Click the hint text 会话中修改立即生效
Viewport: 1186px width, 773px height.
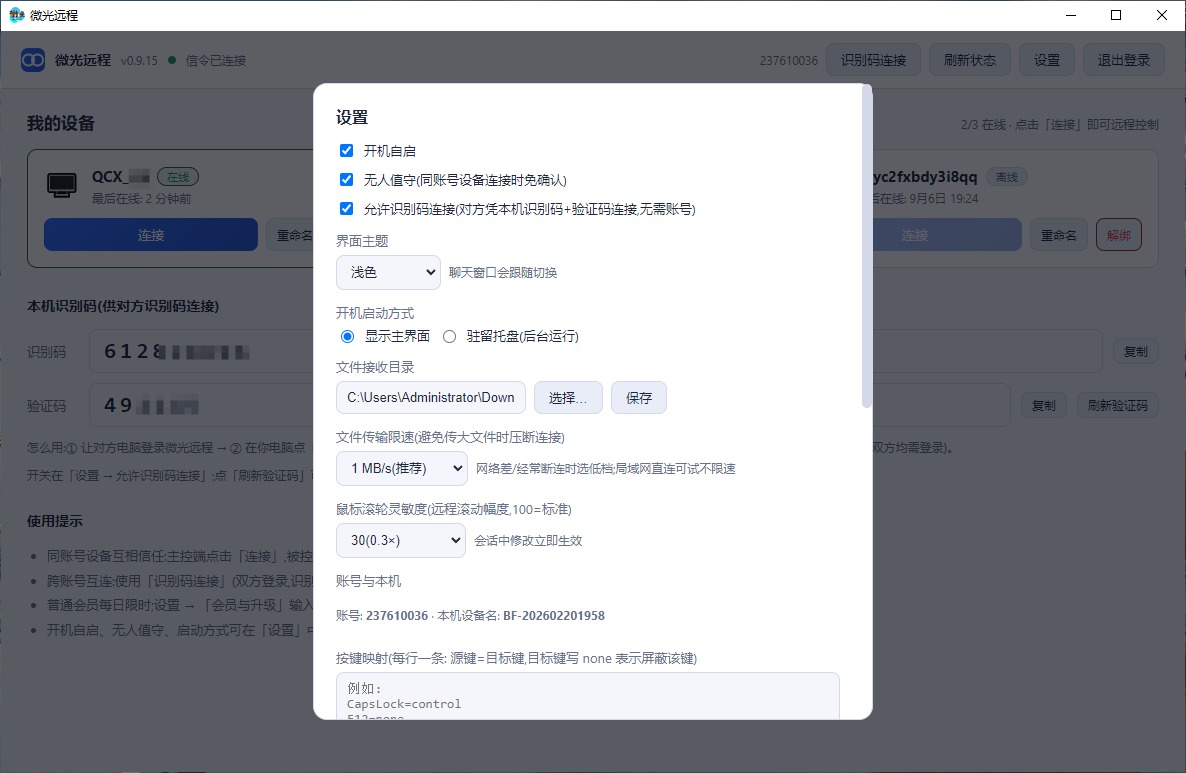528,541
